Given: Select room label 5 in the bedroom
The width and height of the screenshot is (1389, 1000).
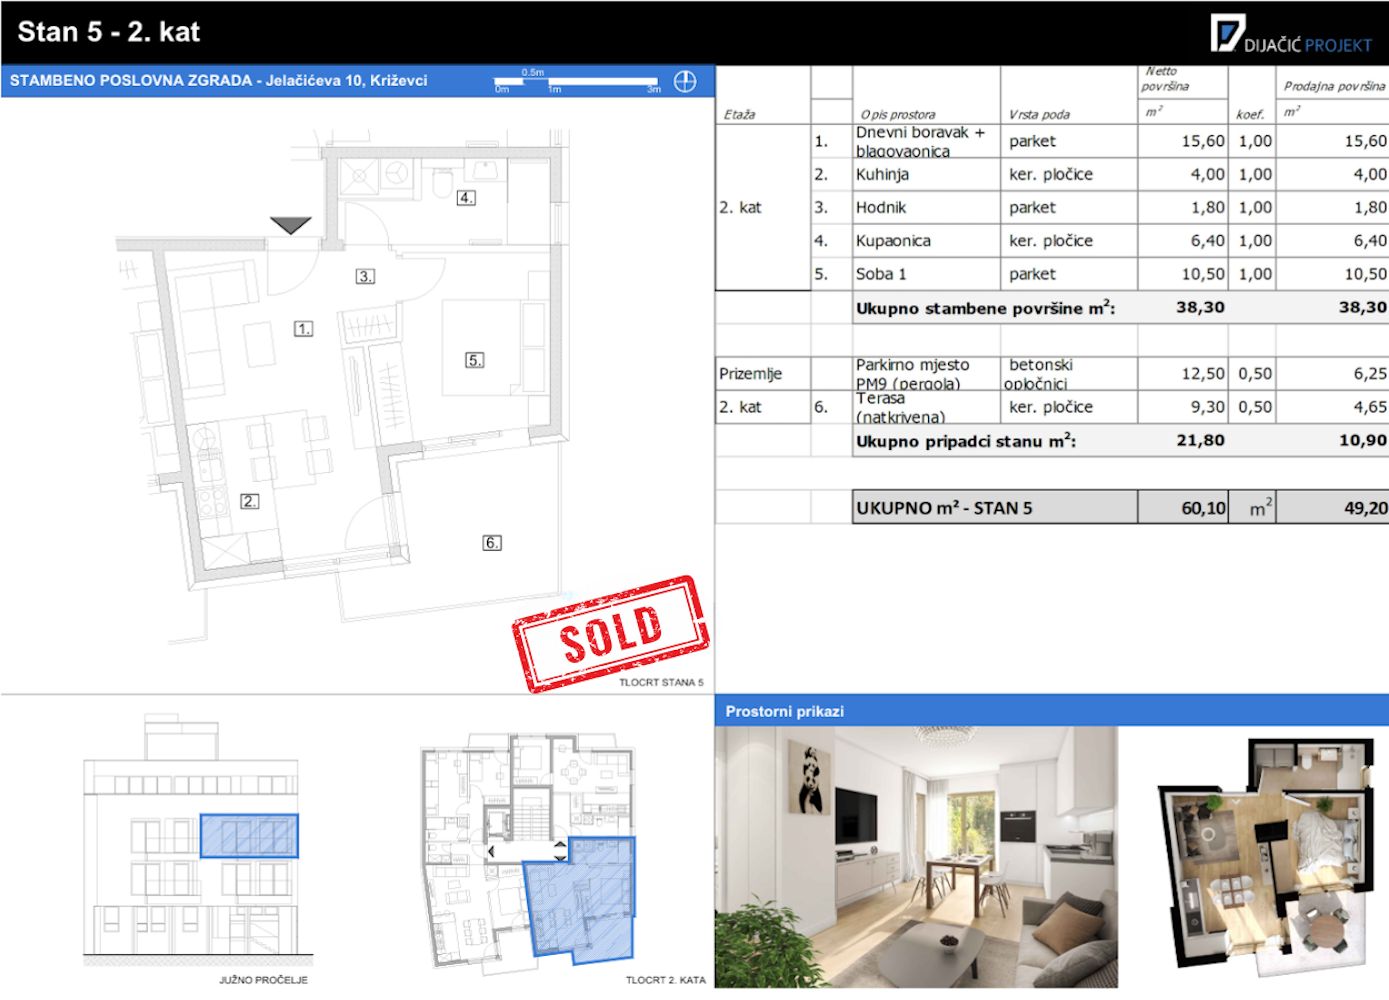Looking at the screenshot, I should click(475, 360).
